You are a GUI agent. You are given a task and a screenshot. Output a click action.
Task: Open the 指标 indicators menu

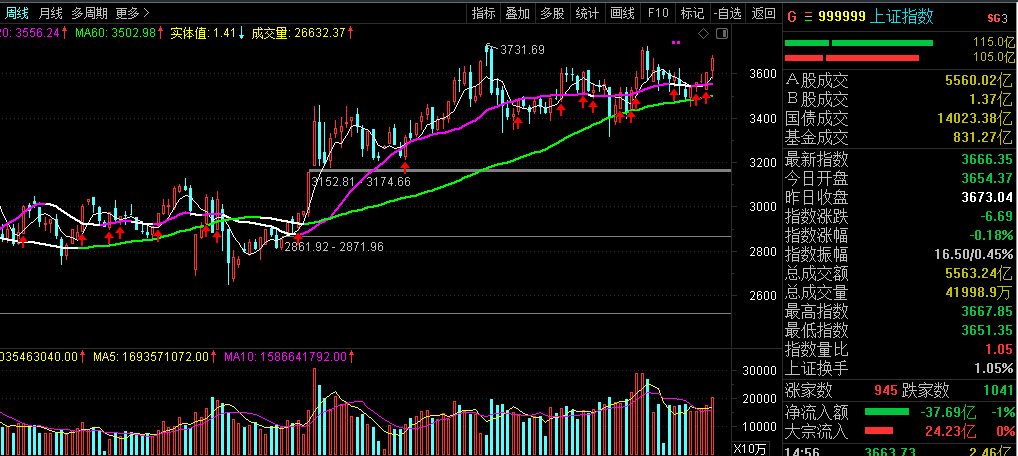[483, 13]
